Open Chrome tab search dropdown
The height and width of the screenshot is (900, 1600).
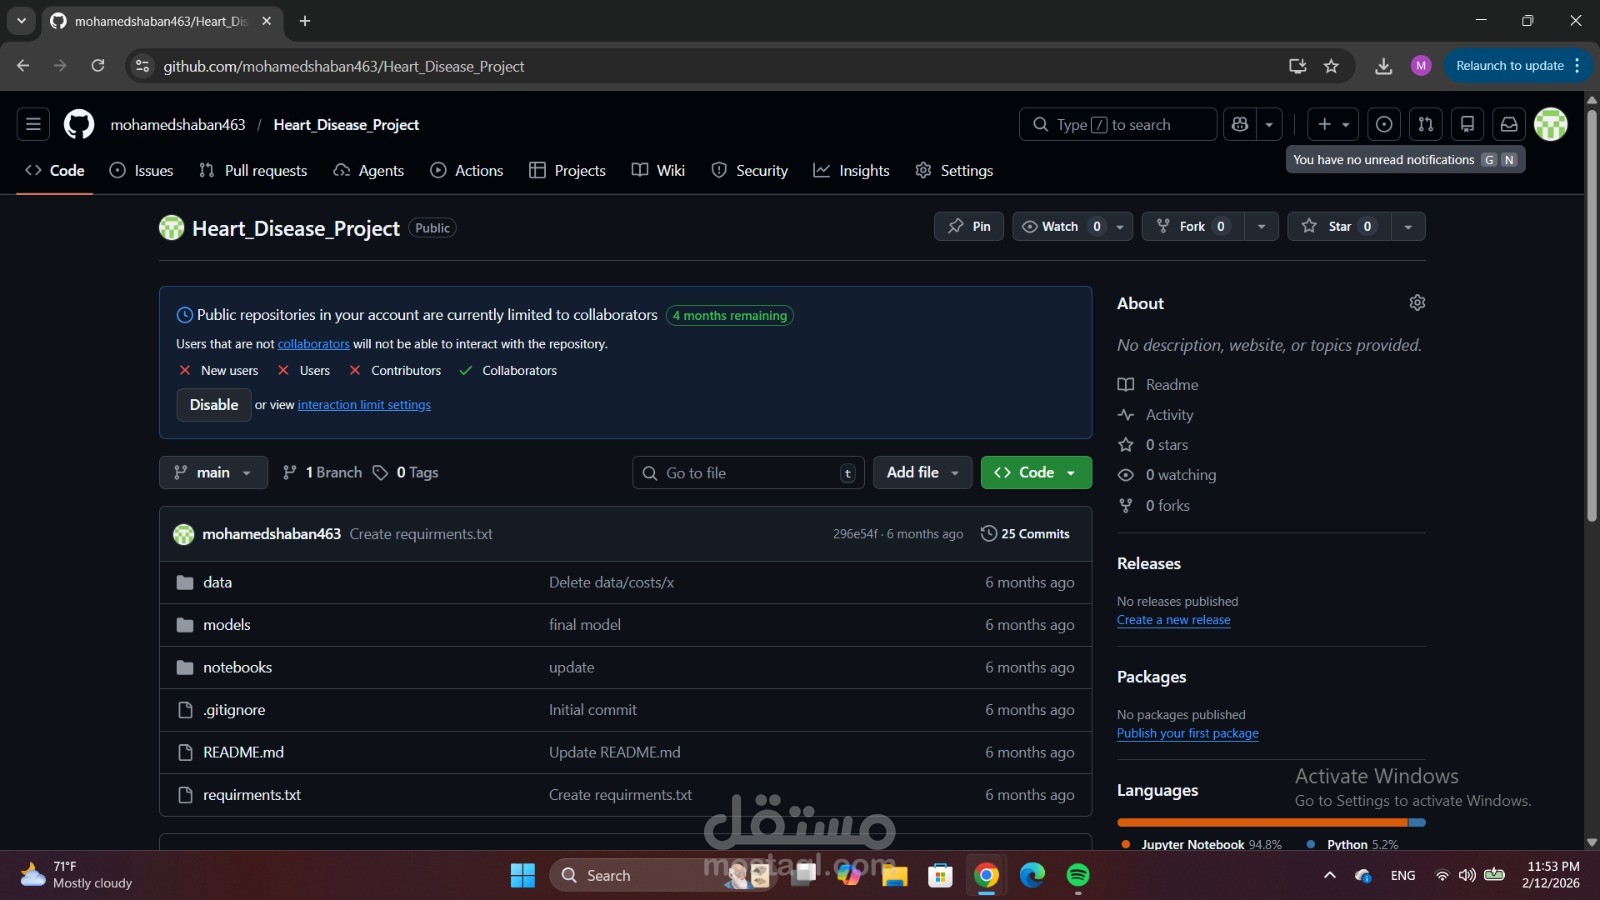click(x=21, y=20)
